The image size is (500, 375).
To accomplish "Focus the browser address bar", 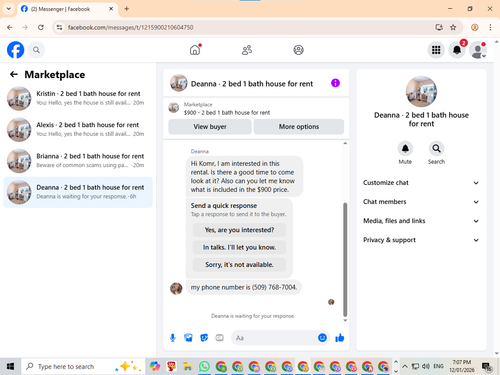I will pyautogui.click(x=247, y=27).
